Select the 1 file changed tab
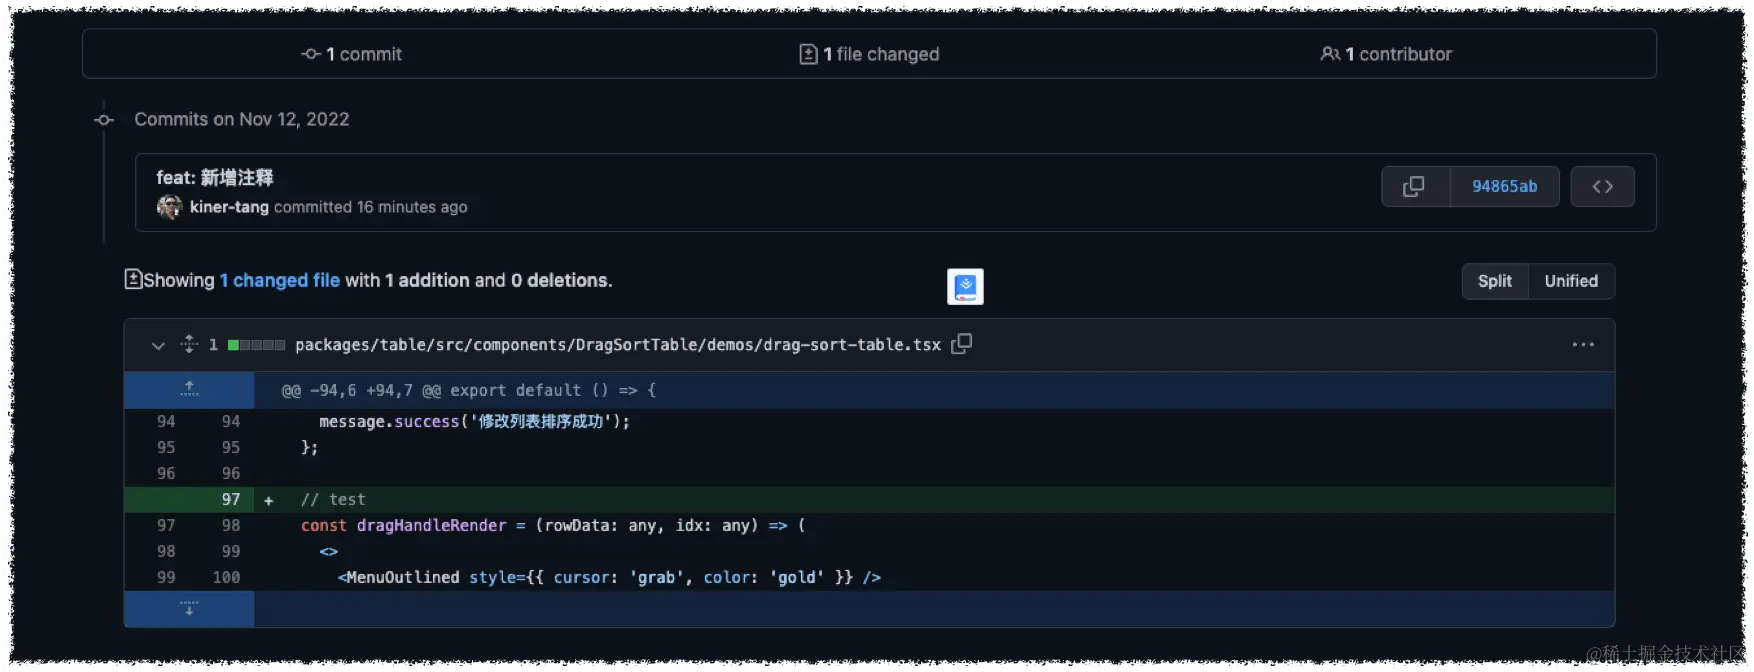Viewport: 1754px width, 672px height. [870, 54]
